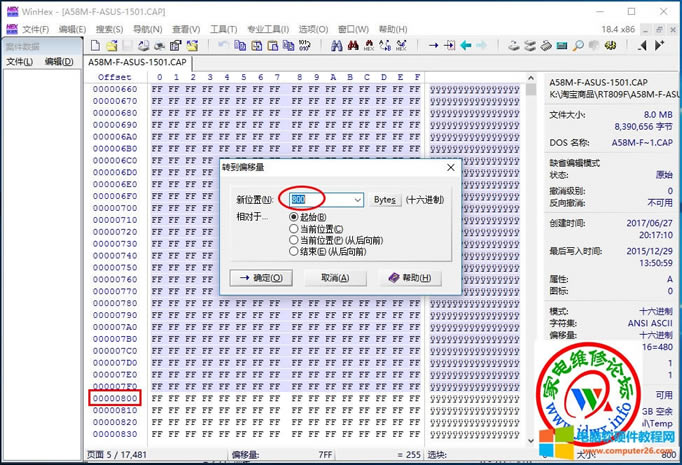Select the 当前位置(C) radio option
682x465 pixels.
[293, 228]
